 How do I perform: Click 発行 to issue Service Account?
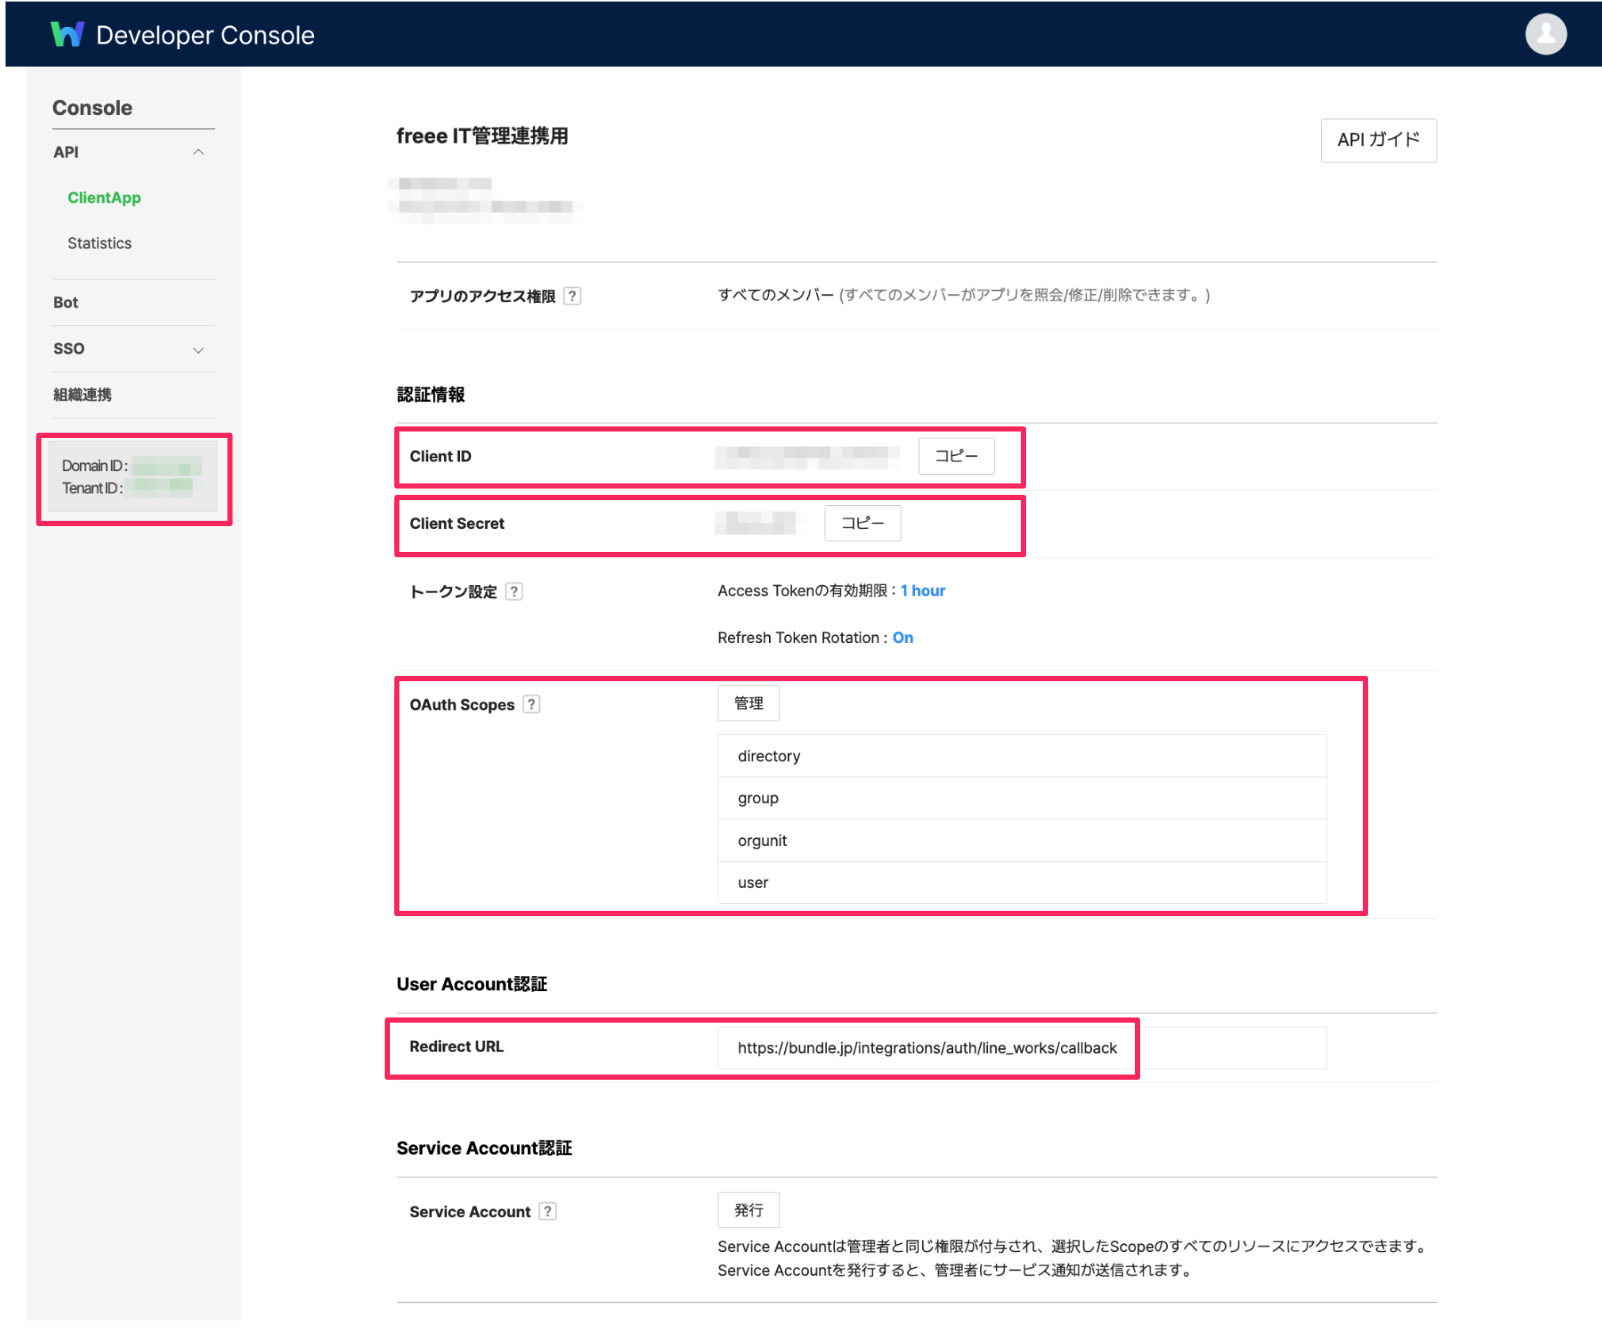click(748, 1210)
